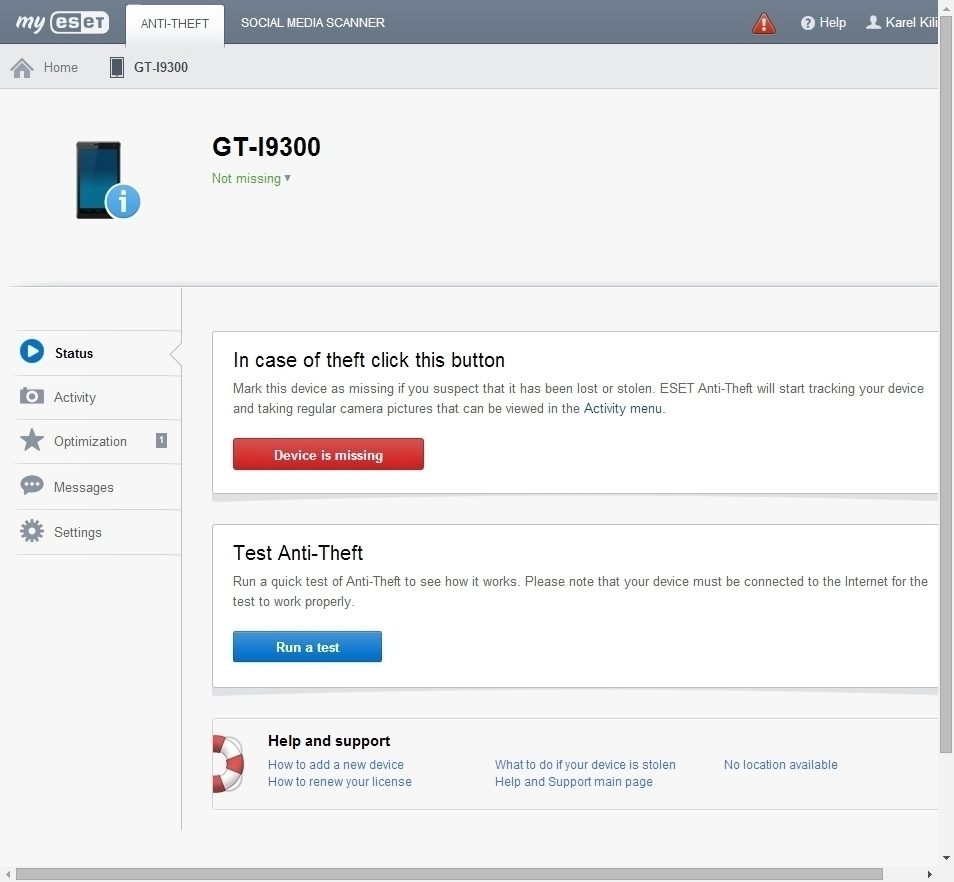954x882 pixels.
Task: Click the vertical scrollbar thumb
Action: tap(946, 386)
